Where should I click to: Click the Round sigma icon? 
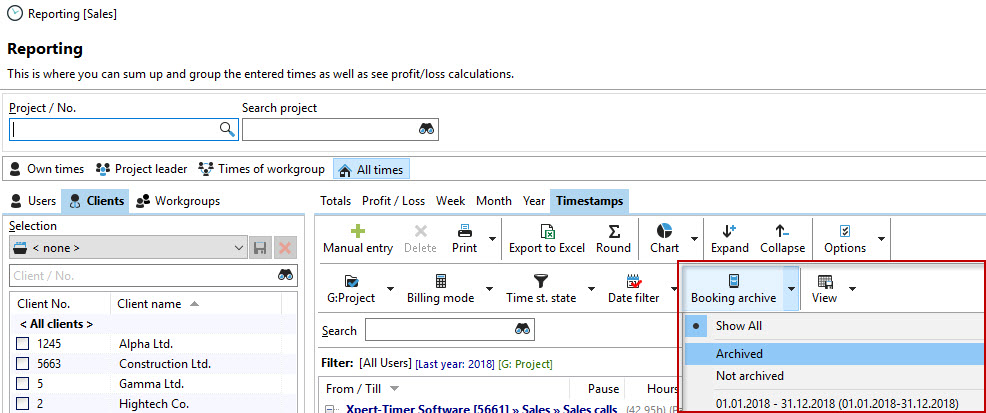coord(613,231)
